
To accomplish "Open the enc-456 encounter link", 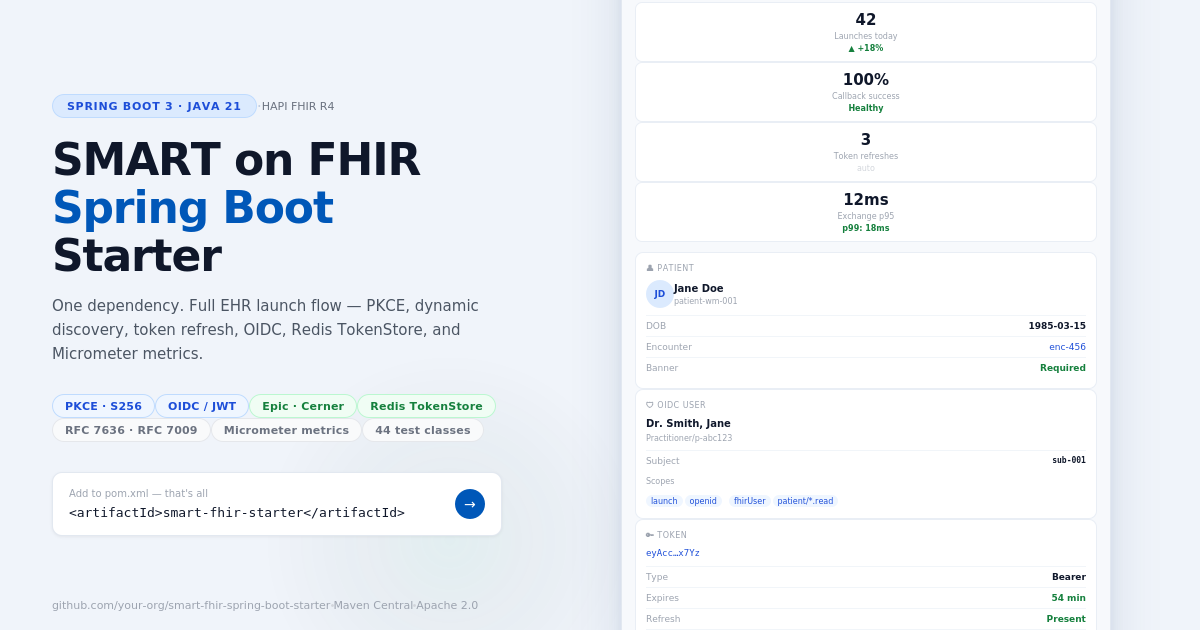I will tap(1067, 347).
